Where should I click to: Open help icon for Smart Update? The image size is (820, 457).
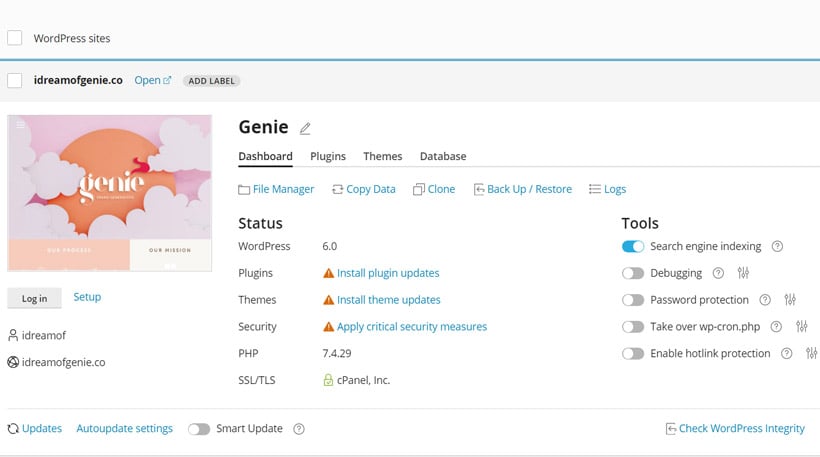pos(299,429)
